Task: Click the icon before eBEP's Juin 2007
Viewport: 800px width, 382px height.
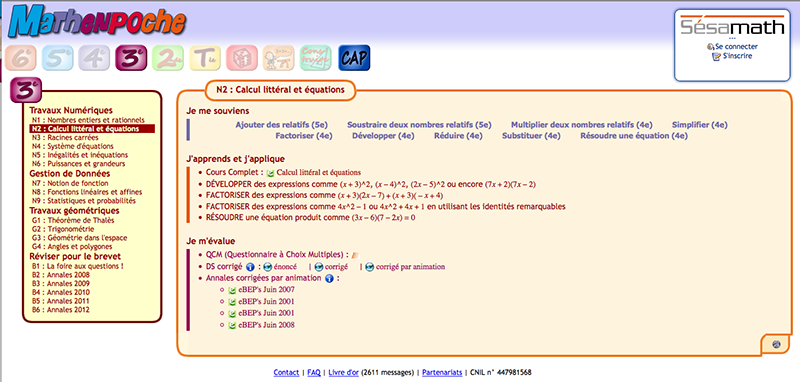Action: tap(232, 290)
